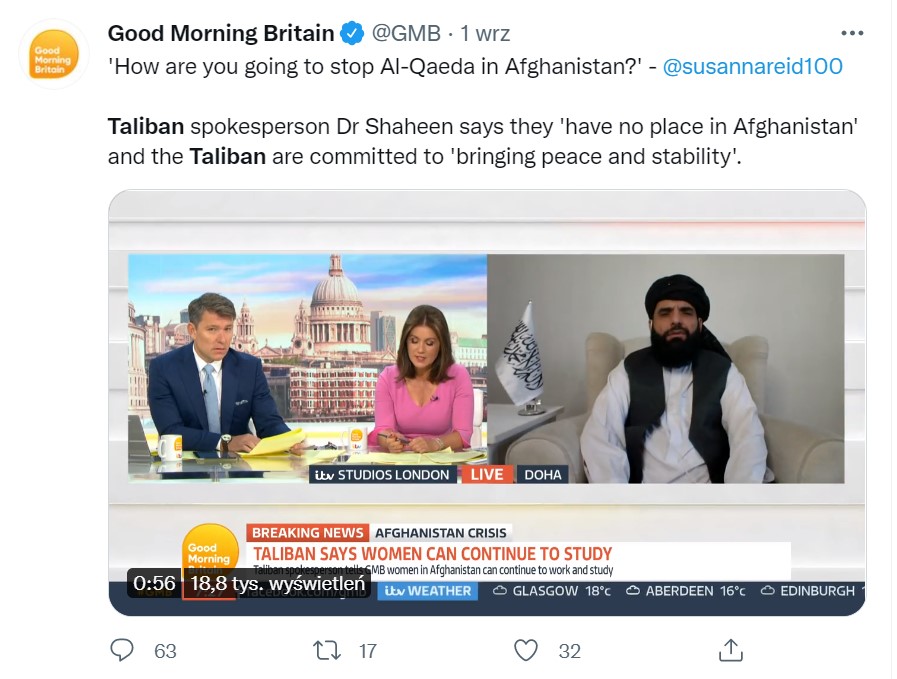Screen dimensions: 897x679
Task: Open the Good Morning Britain profile avatar
Action: [x=53, y=54]
